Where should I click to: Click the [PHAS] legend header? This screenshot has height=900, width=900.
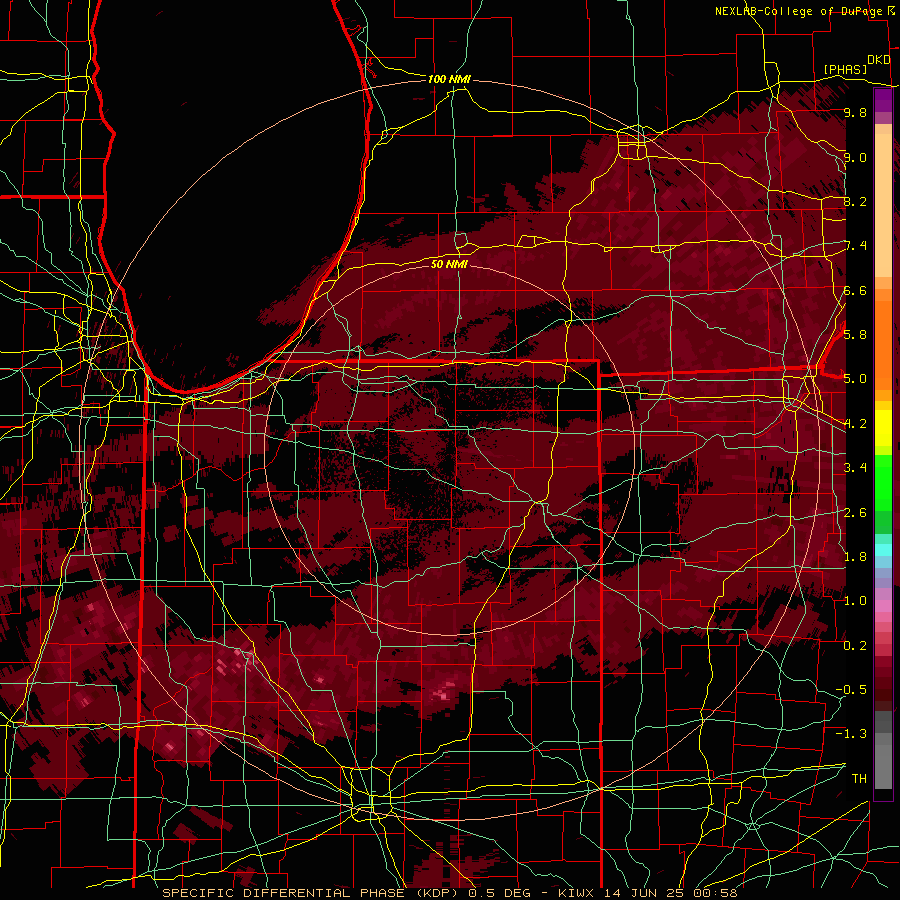pos(845,69)
